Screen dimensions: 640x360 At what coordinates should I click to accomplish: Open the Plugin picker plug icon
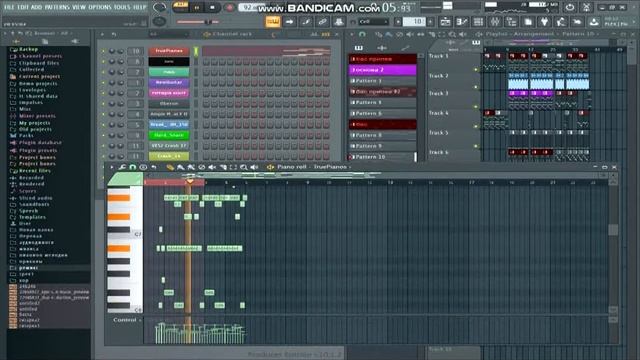(544, 22)
